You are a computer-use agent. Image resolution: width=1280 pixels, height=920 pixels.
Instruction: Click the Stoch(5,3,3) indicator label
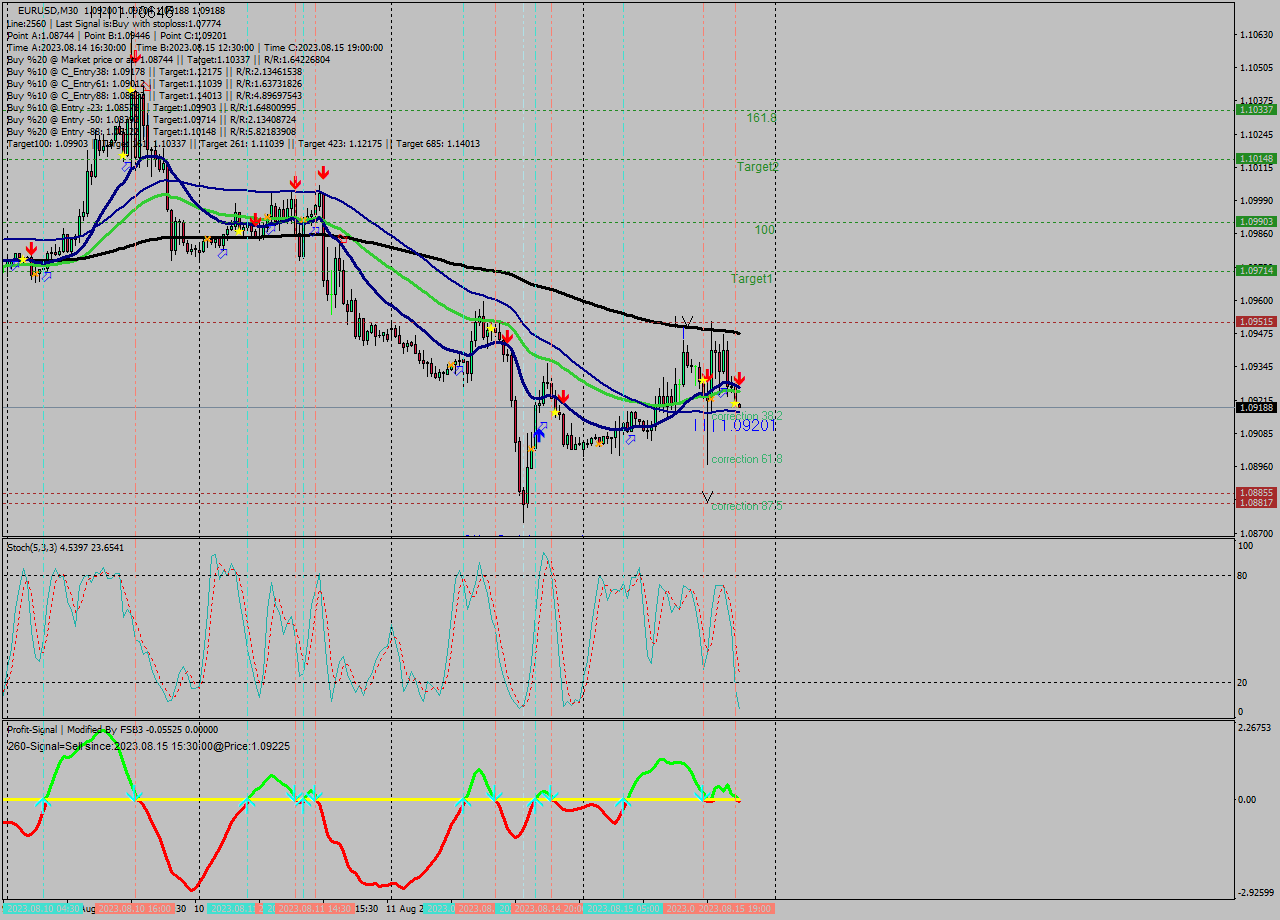(40, 547)
